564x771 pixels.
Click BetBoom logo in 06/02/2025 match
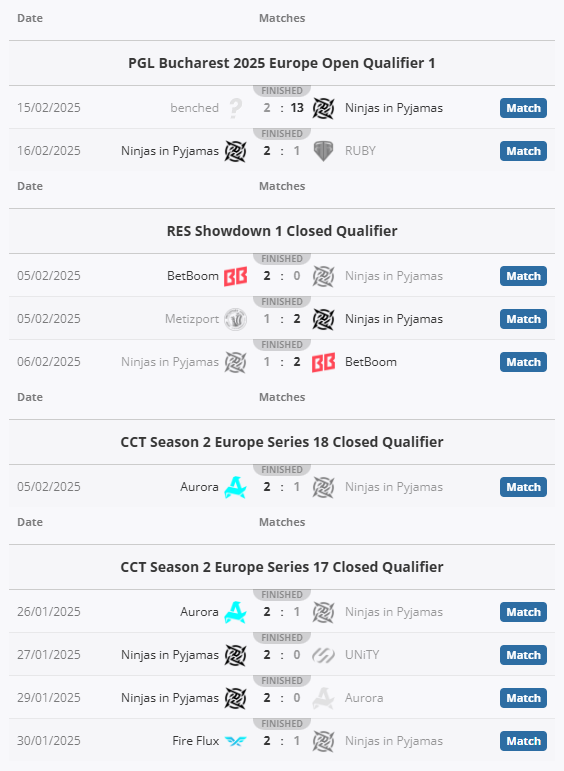tap(324, 362)
